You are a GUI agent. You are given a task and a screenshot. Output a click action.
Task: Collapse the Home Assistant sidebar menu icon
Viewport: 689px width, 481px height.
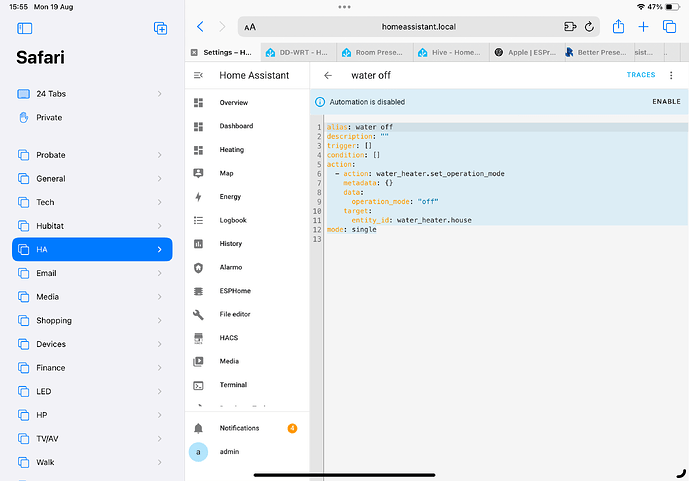click(x=198, y=76)
